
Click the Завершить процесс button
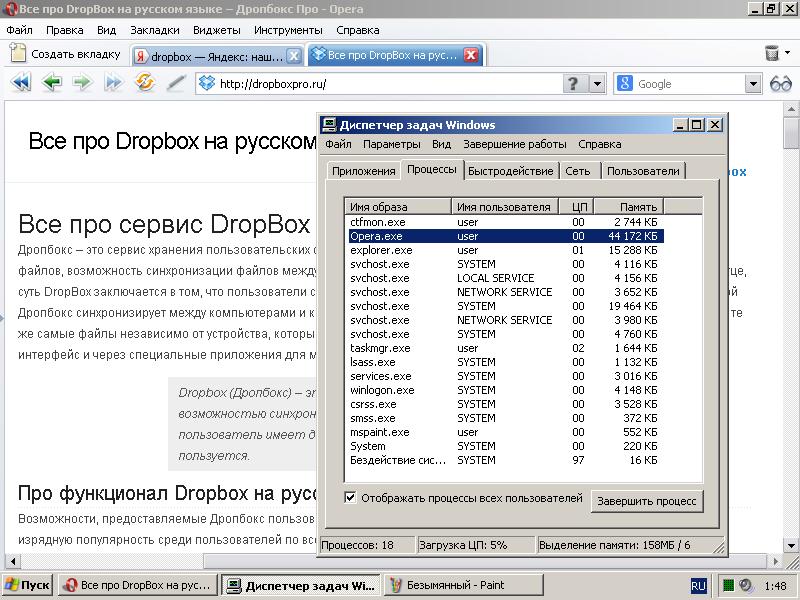pos(646,501)
